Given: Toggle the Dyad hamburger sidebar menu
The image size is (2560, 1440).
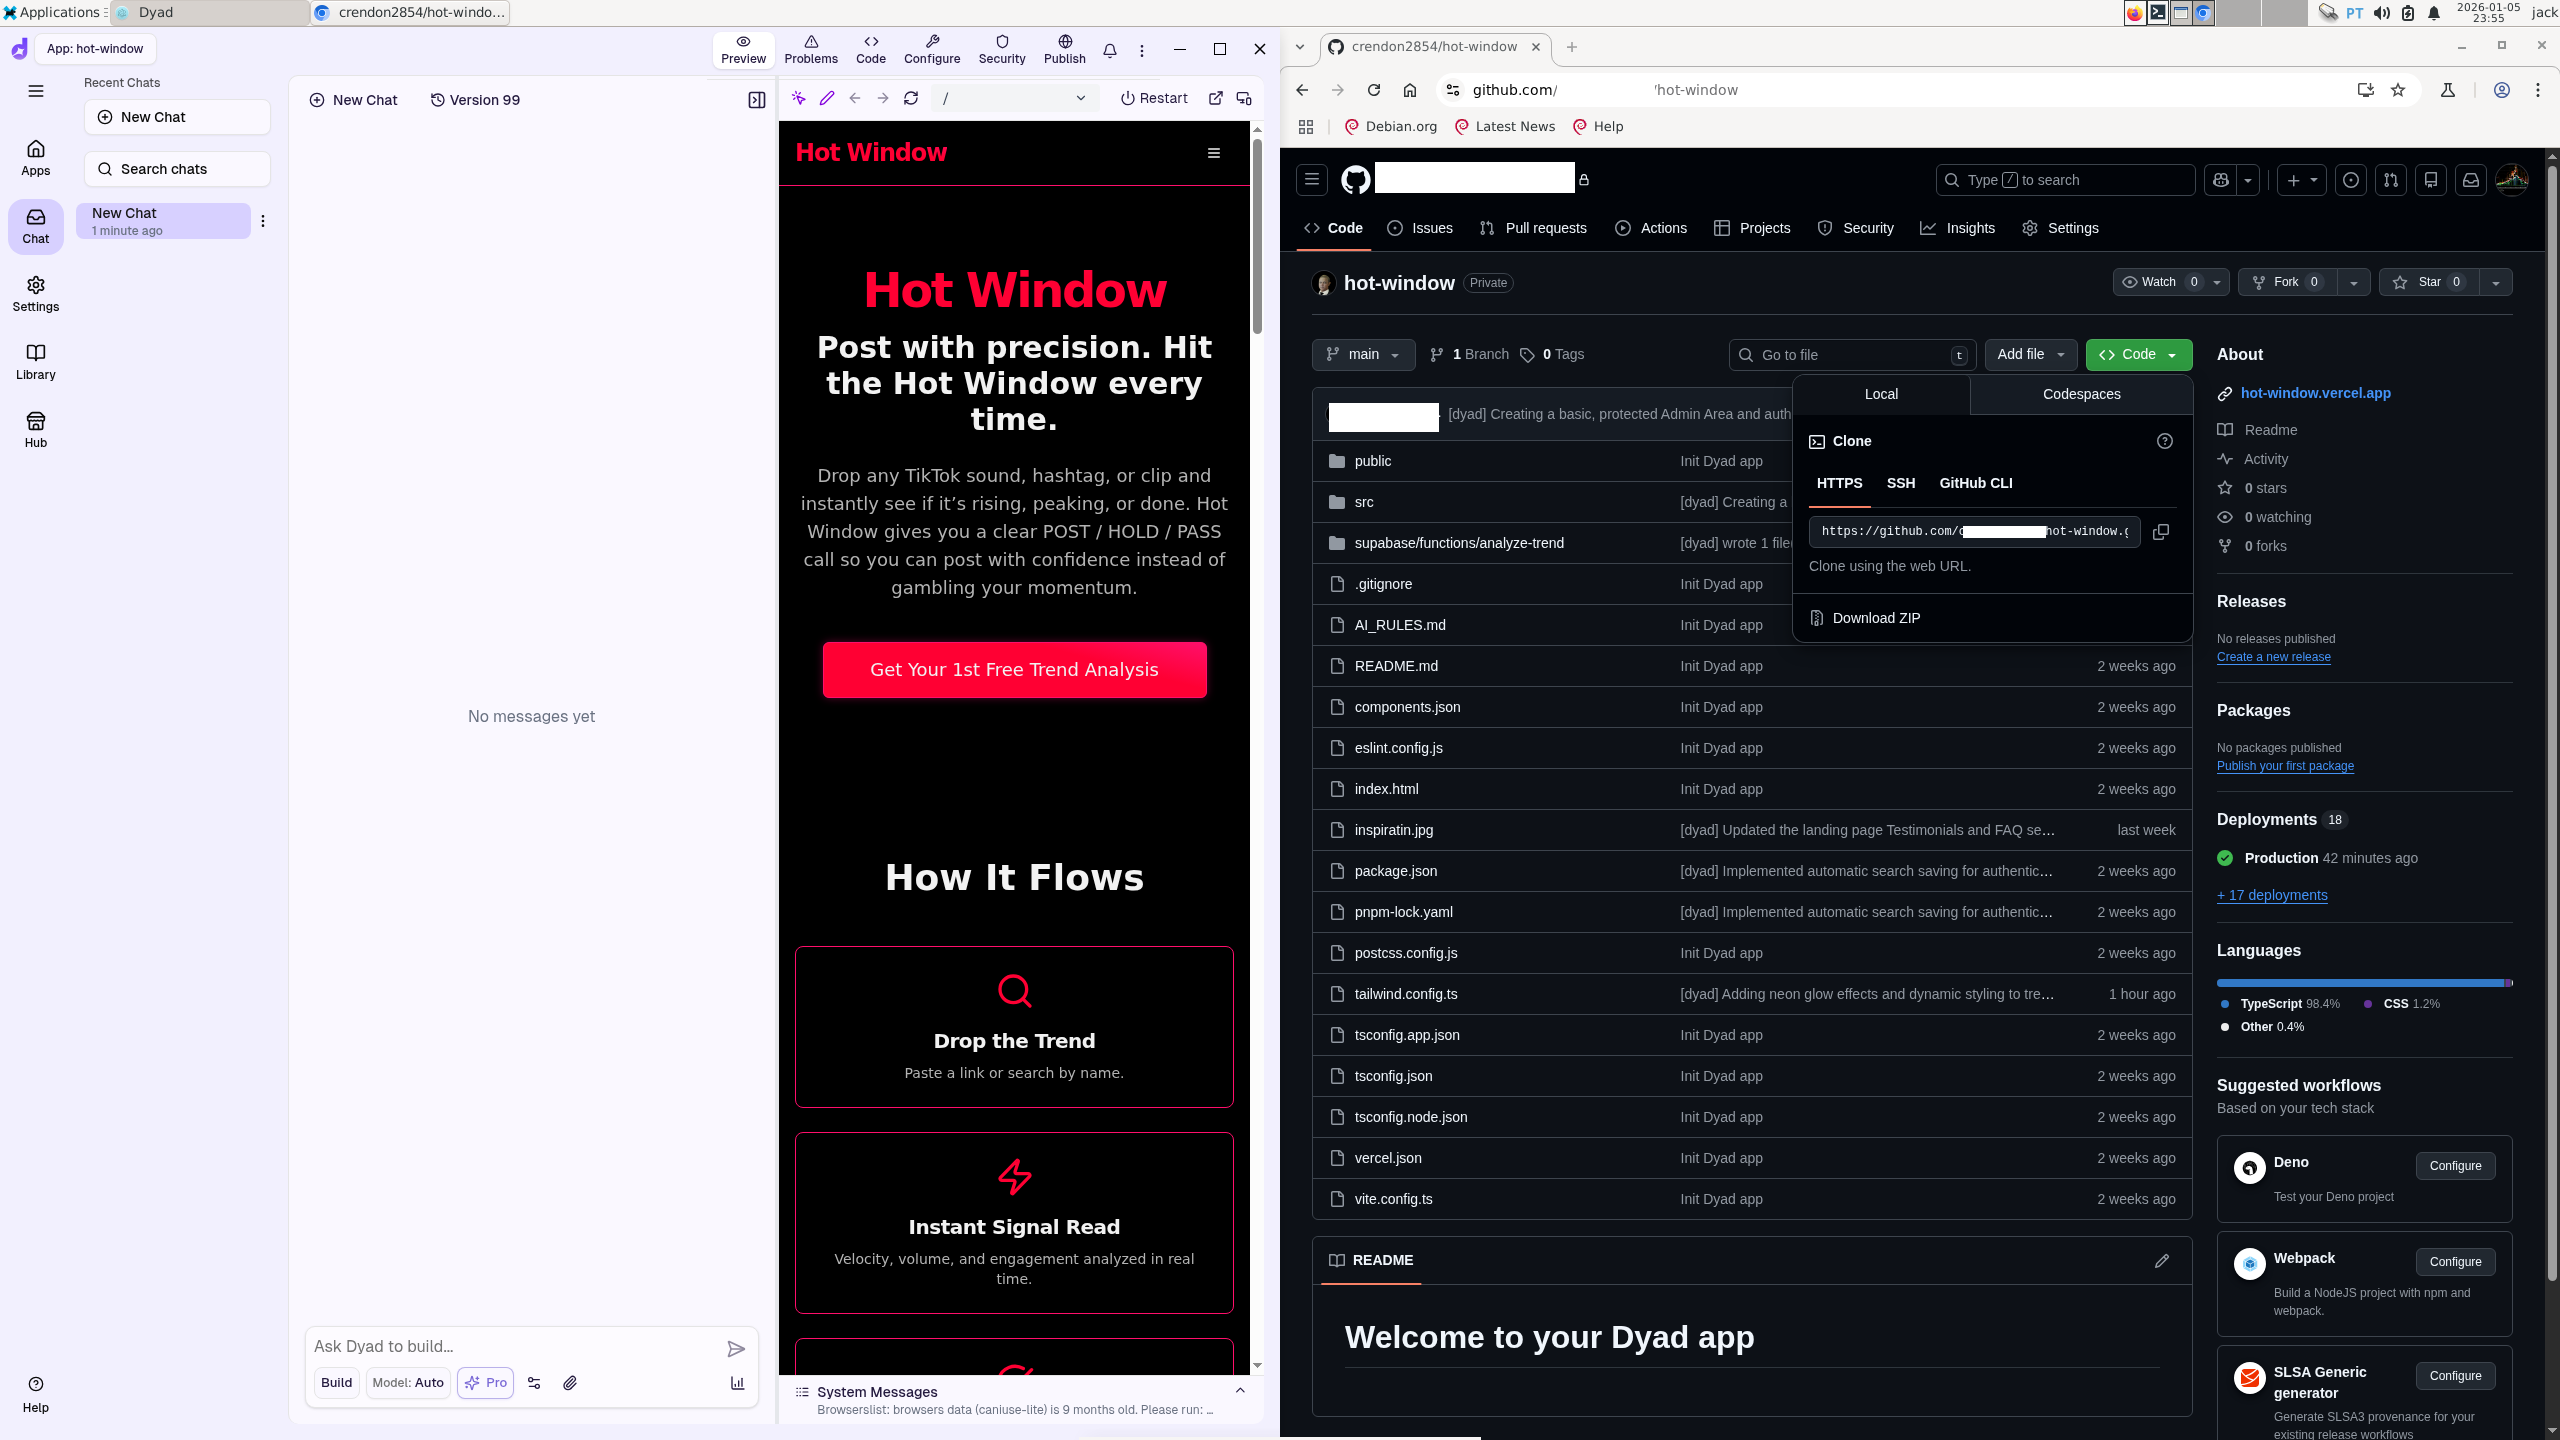Looking at the screenshot, I should pyautogui.click(x=36, y=91).
